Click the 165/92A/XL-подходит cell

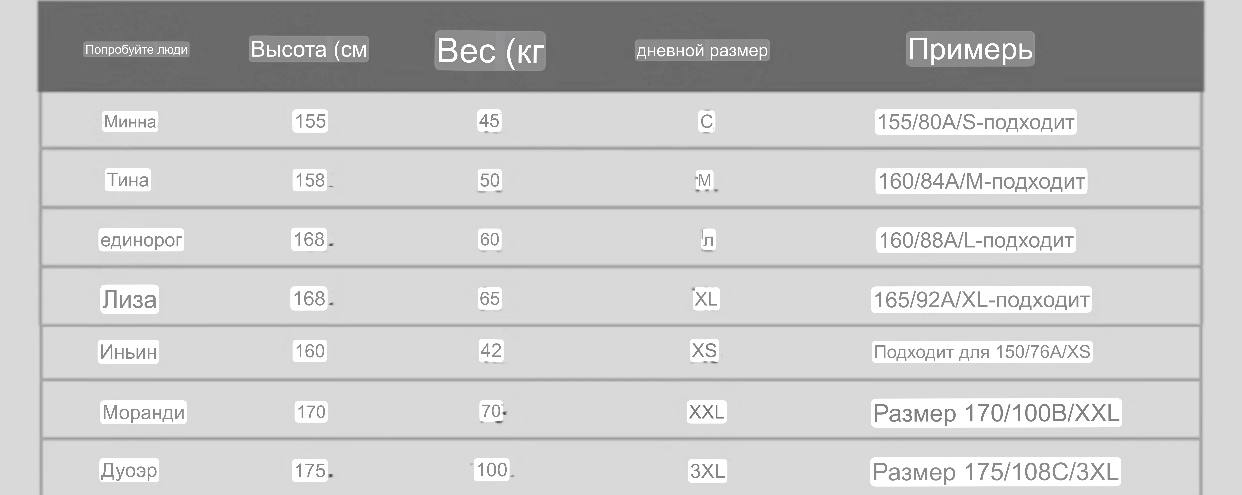pos(981,300)
